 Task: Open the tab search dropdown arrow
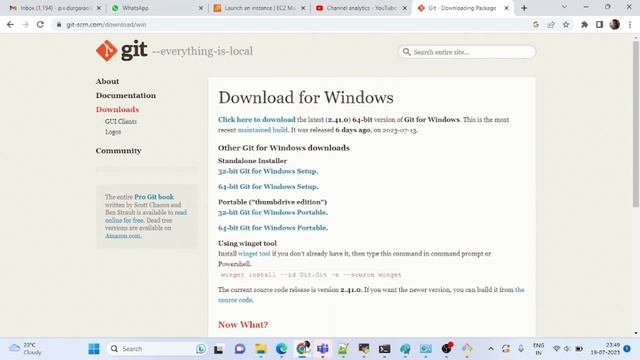pyautogui.click(x=564, y=7)
